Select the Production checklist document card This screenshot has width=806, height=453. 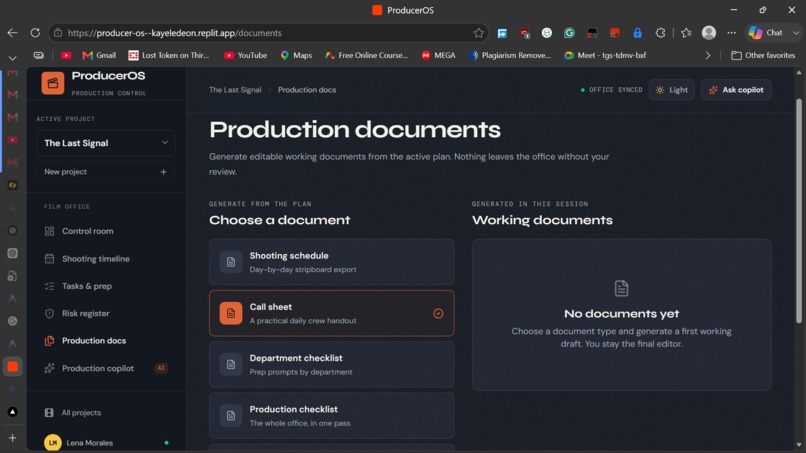pyautogui.click(x=332, y=415)
